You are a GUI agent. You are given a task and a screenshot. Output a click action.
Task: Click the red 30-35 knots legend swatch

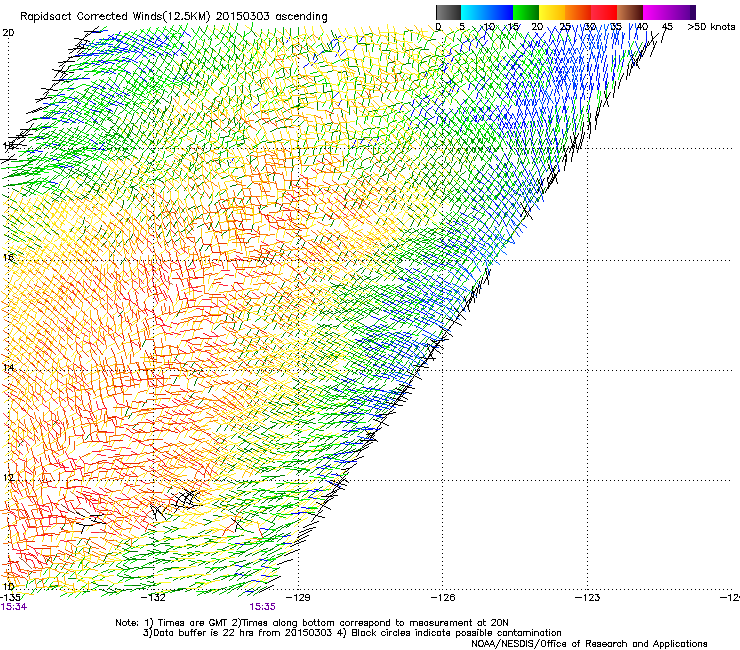tap(604, 12)
